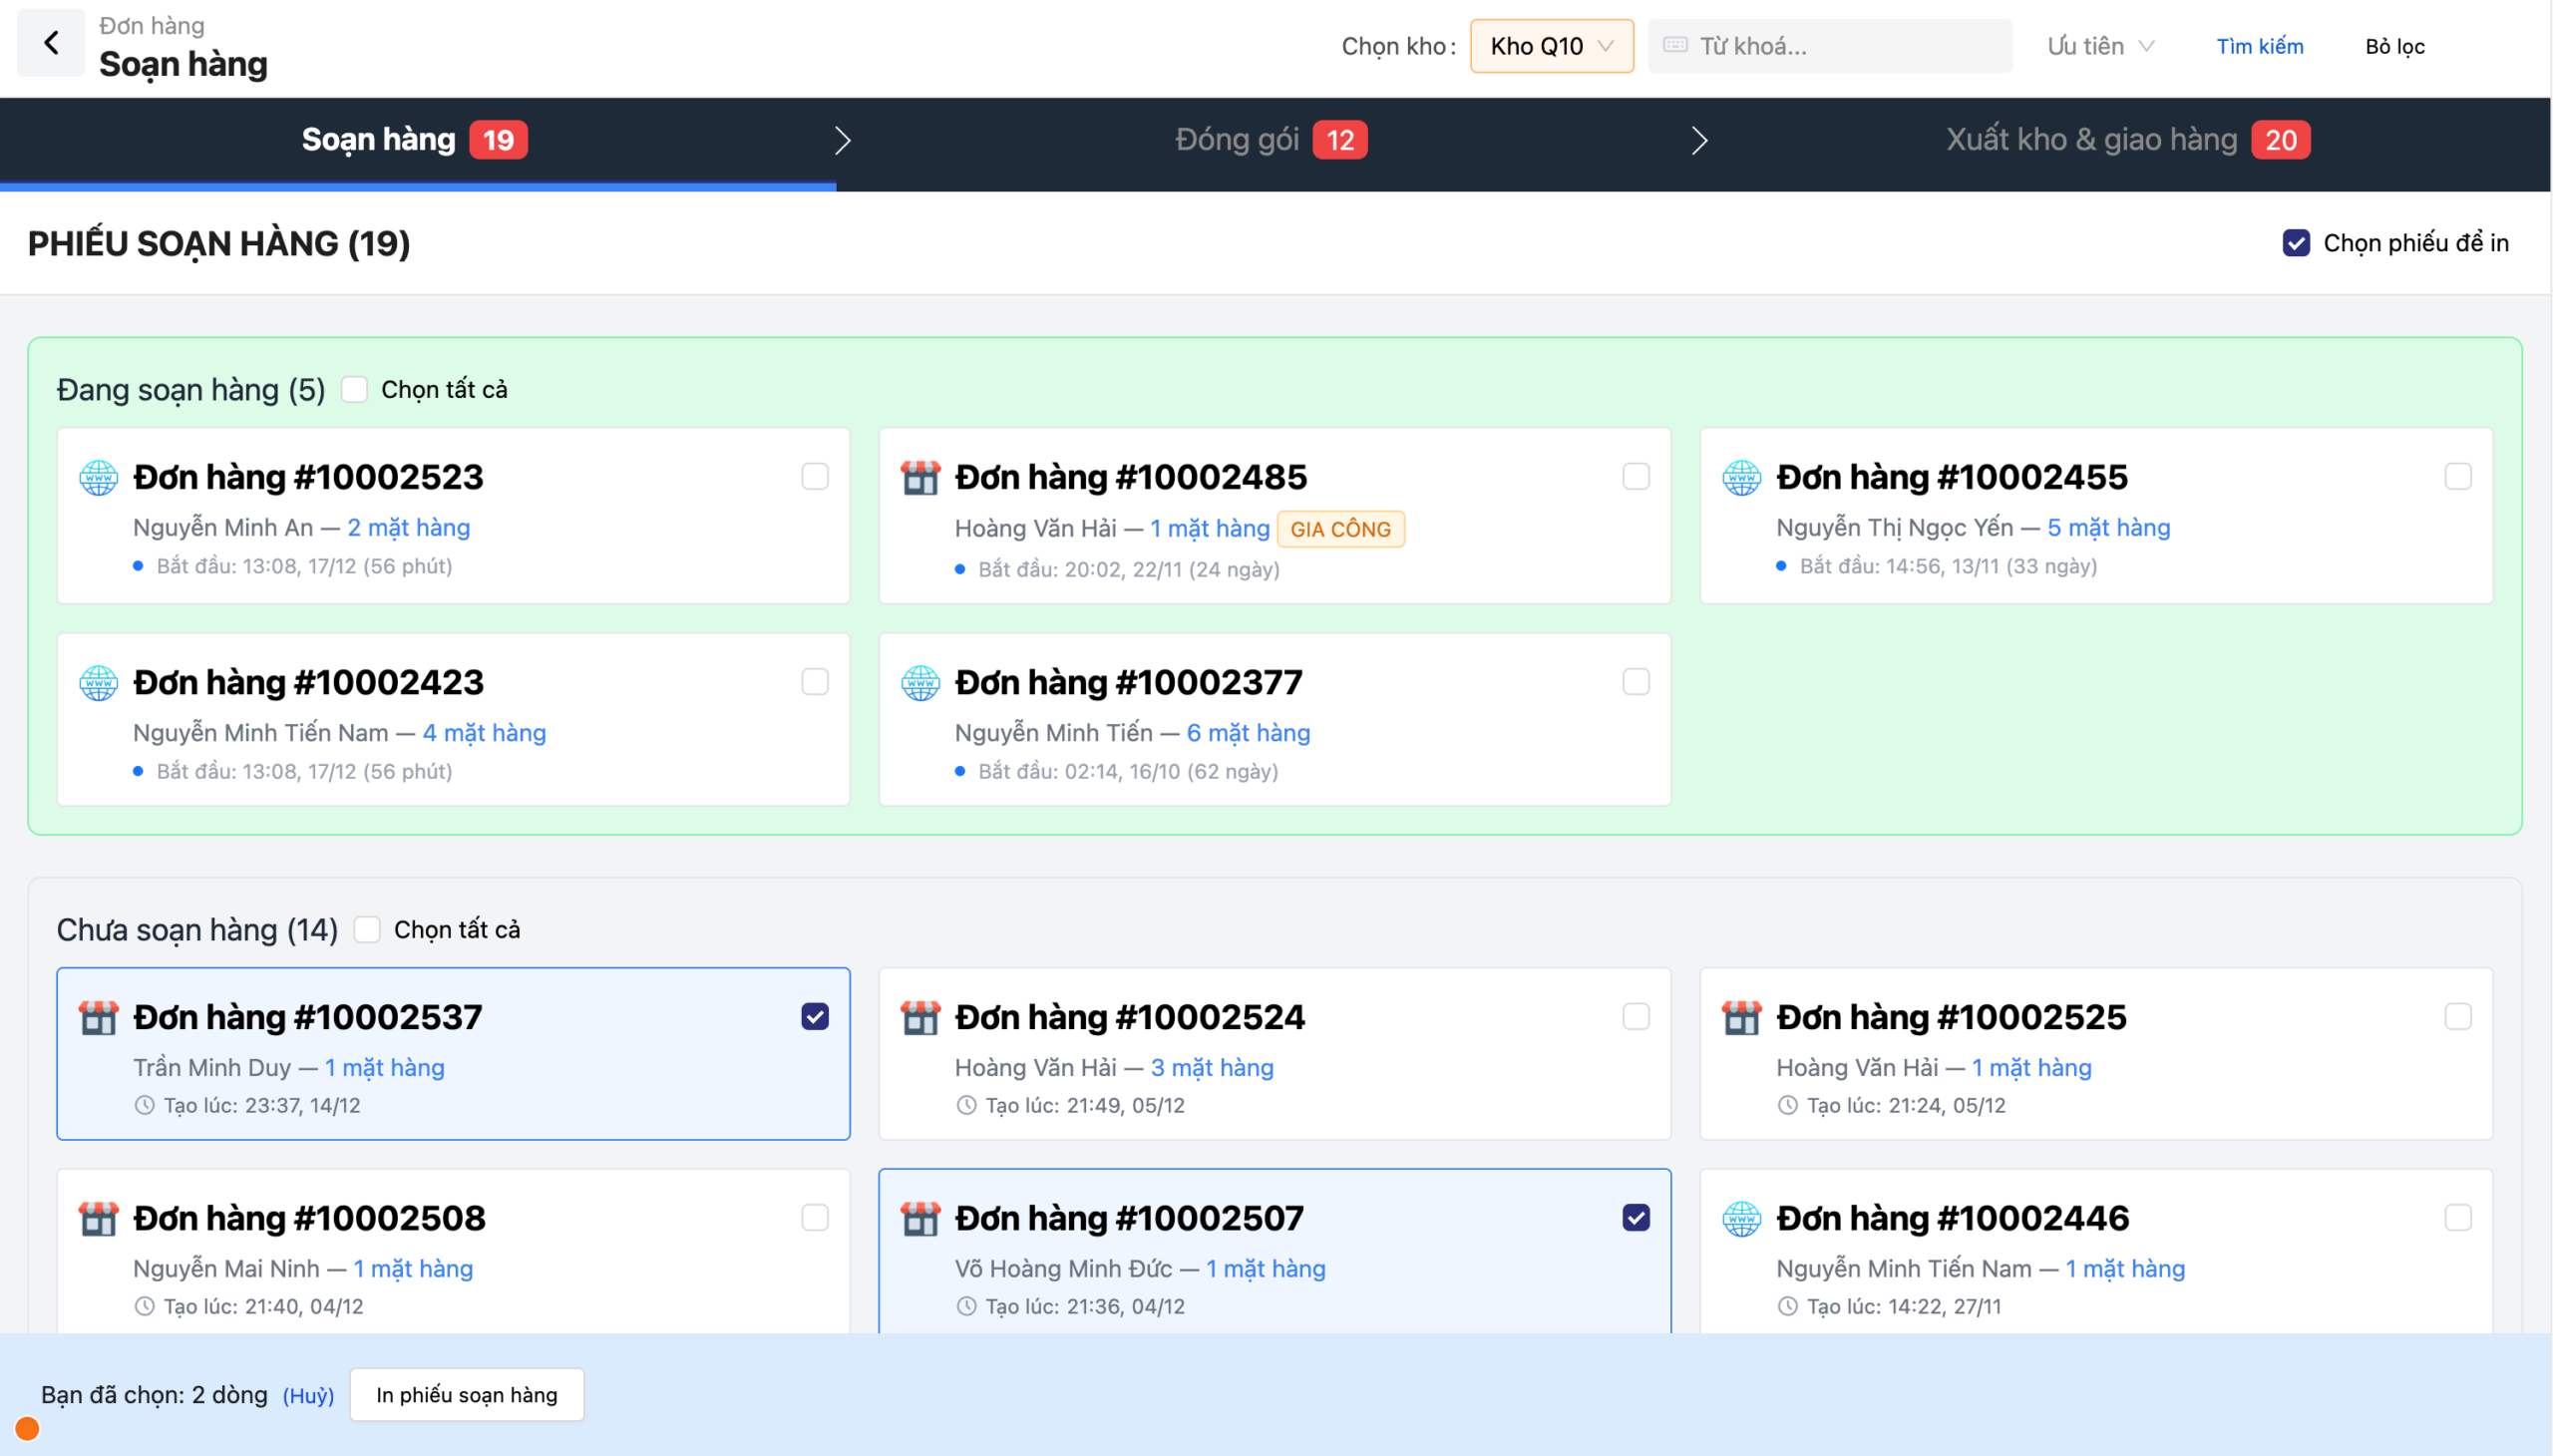2553x1456 pixels.
Task: Click the Tìm kiếm link
Action: 2258,46
